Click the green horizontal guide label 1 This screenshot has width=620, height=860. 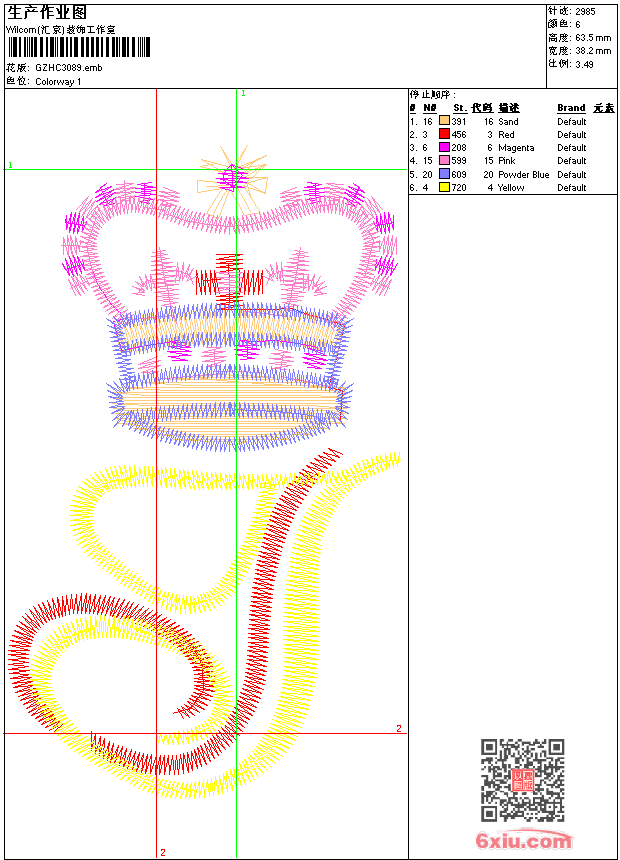tap(10, 165)
